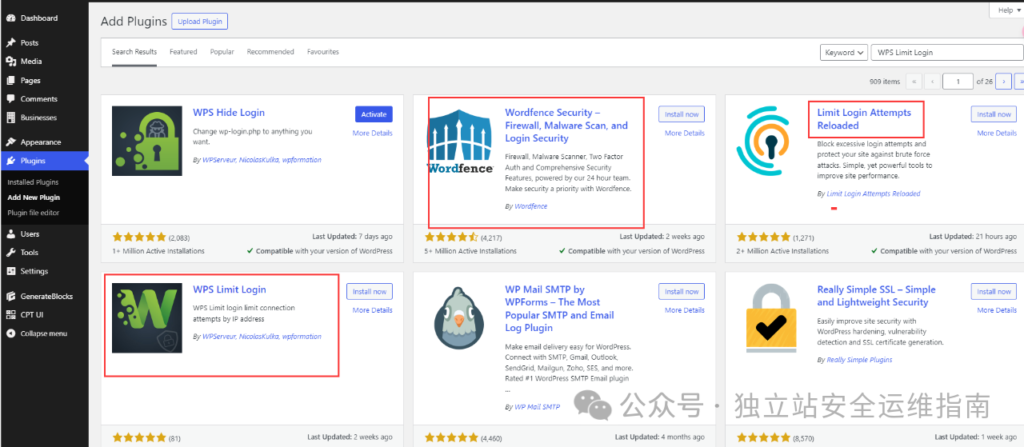Go to the next results page
The height and width of the screenshot is (447, 1024).
coord(1004,82)
